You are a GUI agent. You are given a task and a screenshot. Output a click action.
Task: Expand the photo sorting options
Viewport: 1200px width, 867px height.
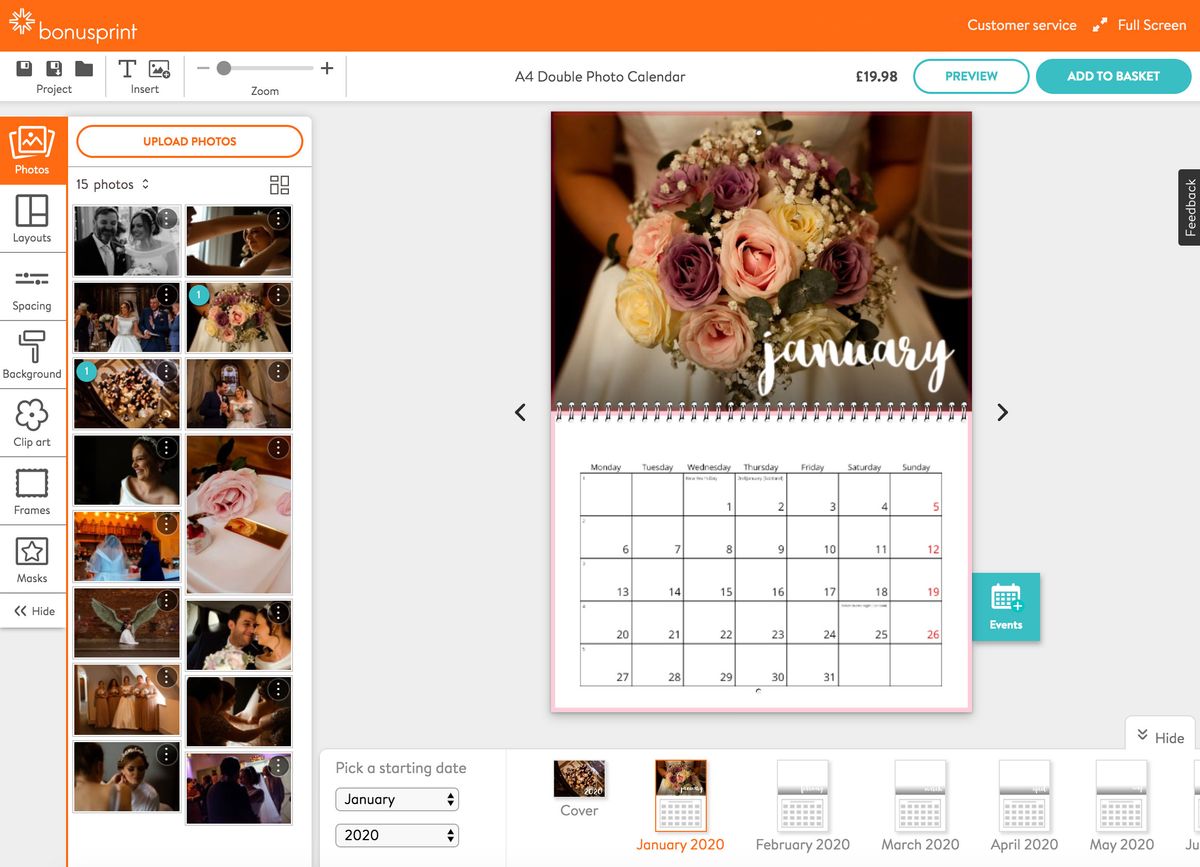tap(145, 184)
